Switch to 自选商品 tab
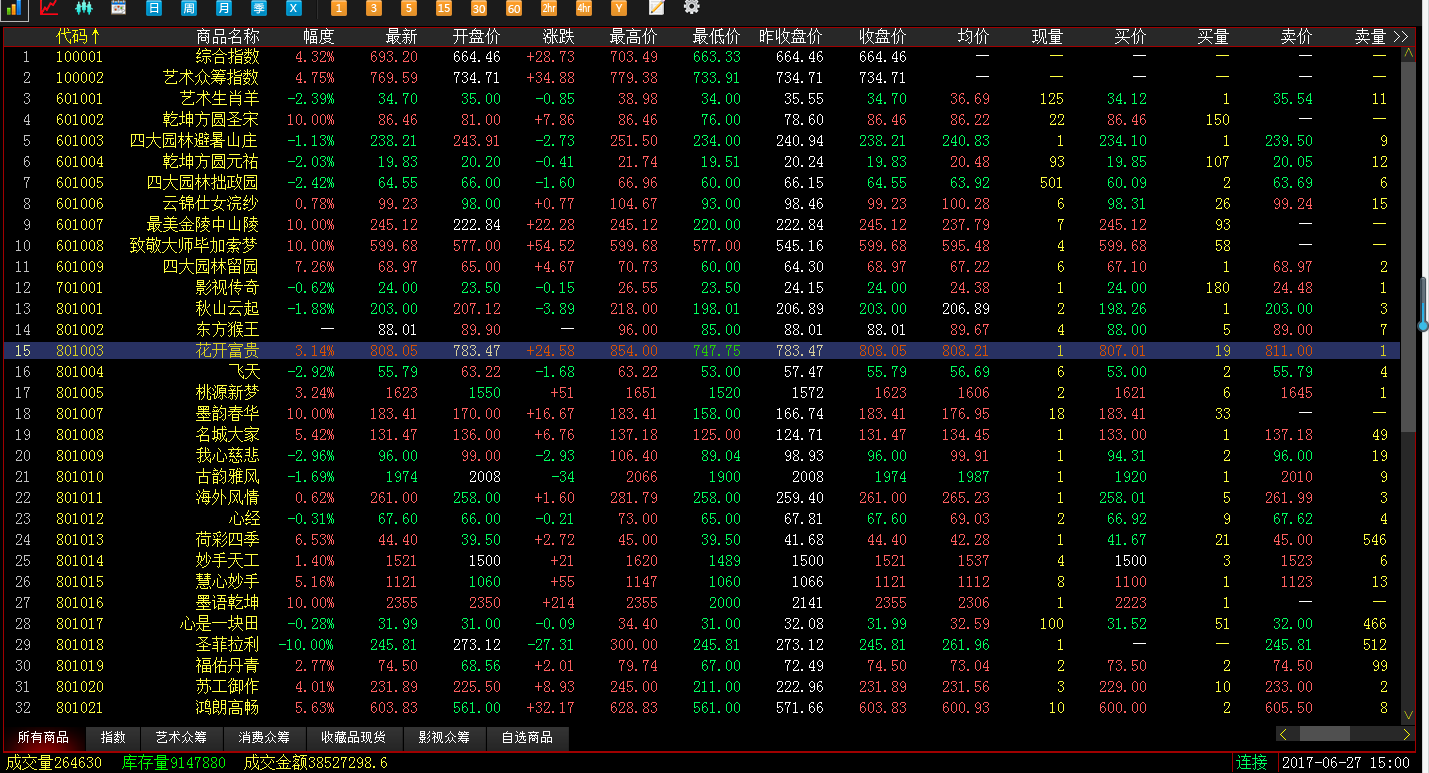 527,738
